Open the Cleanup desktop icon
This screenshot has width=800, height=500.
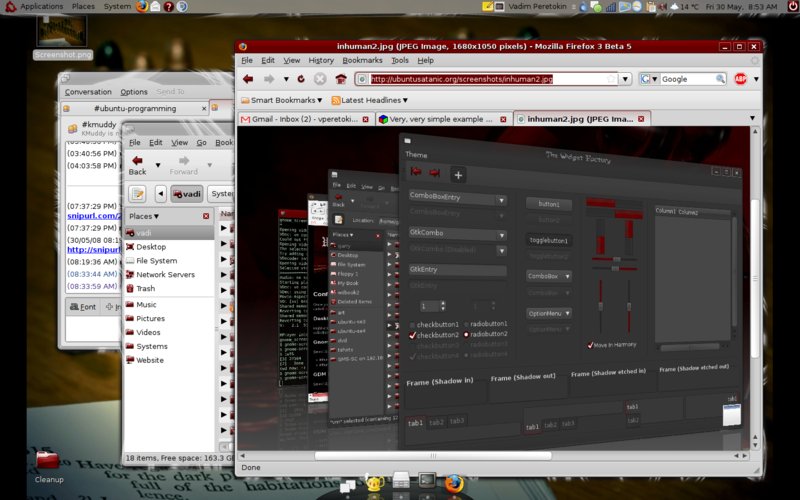(48, 461)
